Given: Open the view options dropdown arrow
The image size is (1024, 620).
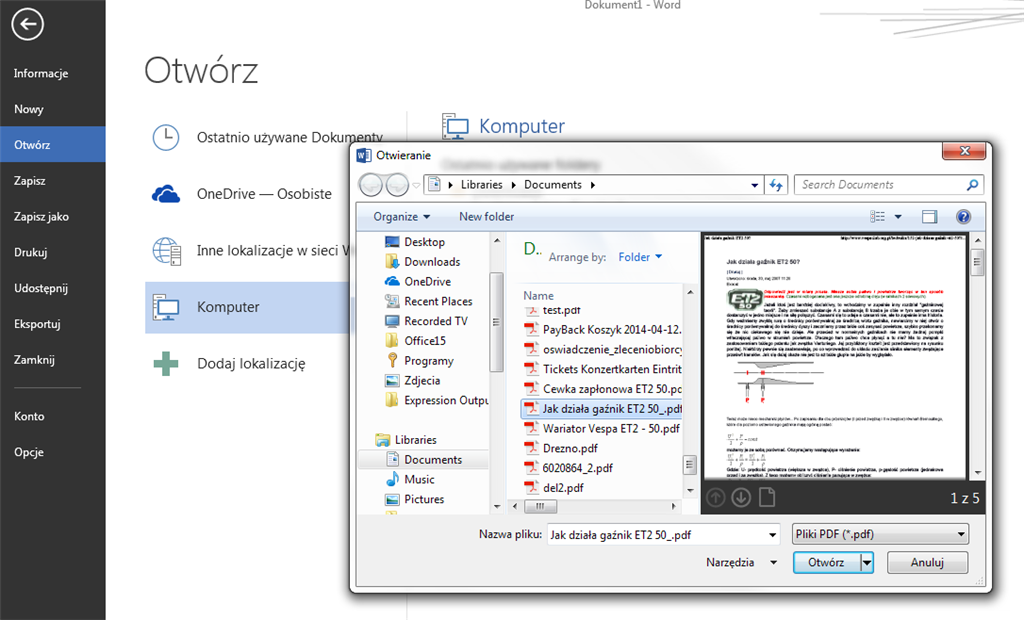Looking at the screenshot, I should [898, 216].
